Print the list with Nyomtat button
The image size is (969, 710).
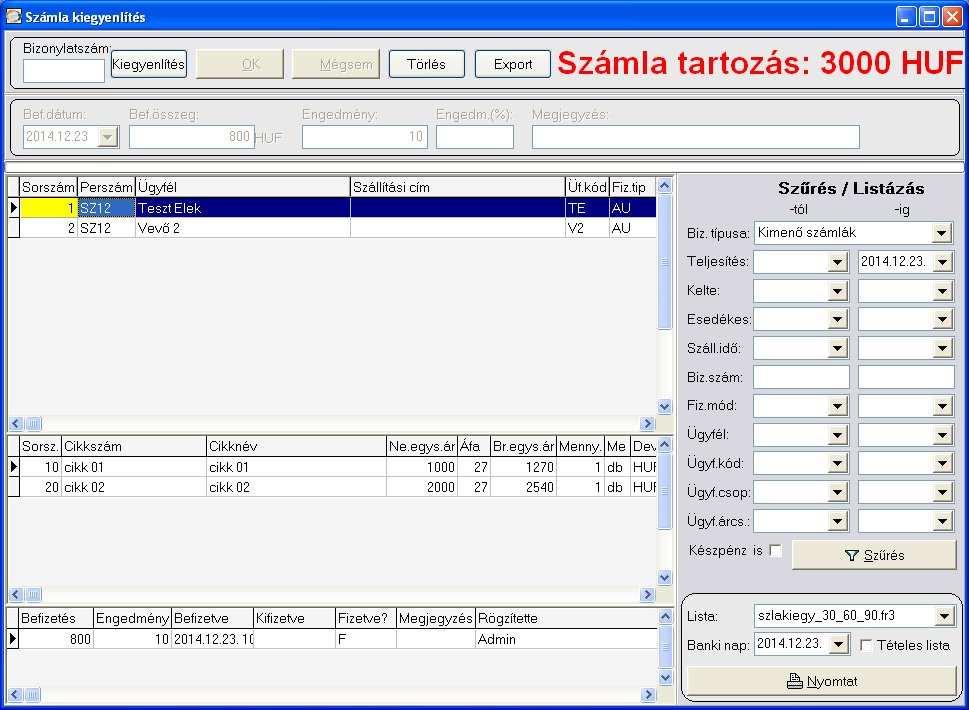tap(822, 681)
